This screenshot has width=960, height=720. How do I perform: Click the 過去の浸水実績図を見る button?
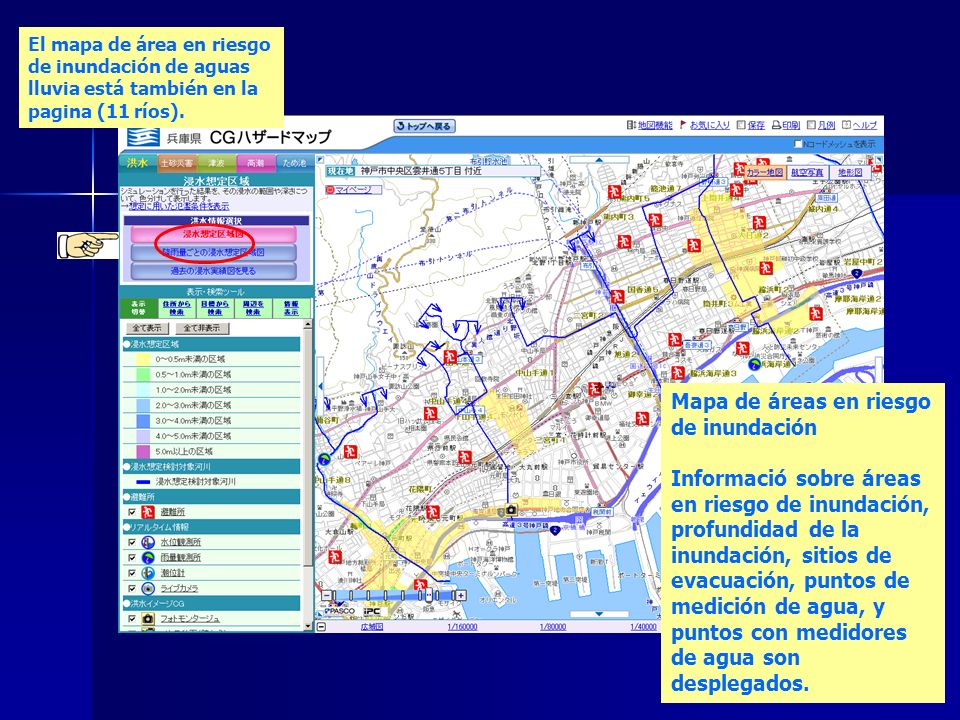click(x=213, y=271)
